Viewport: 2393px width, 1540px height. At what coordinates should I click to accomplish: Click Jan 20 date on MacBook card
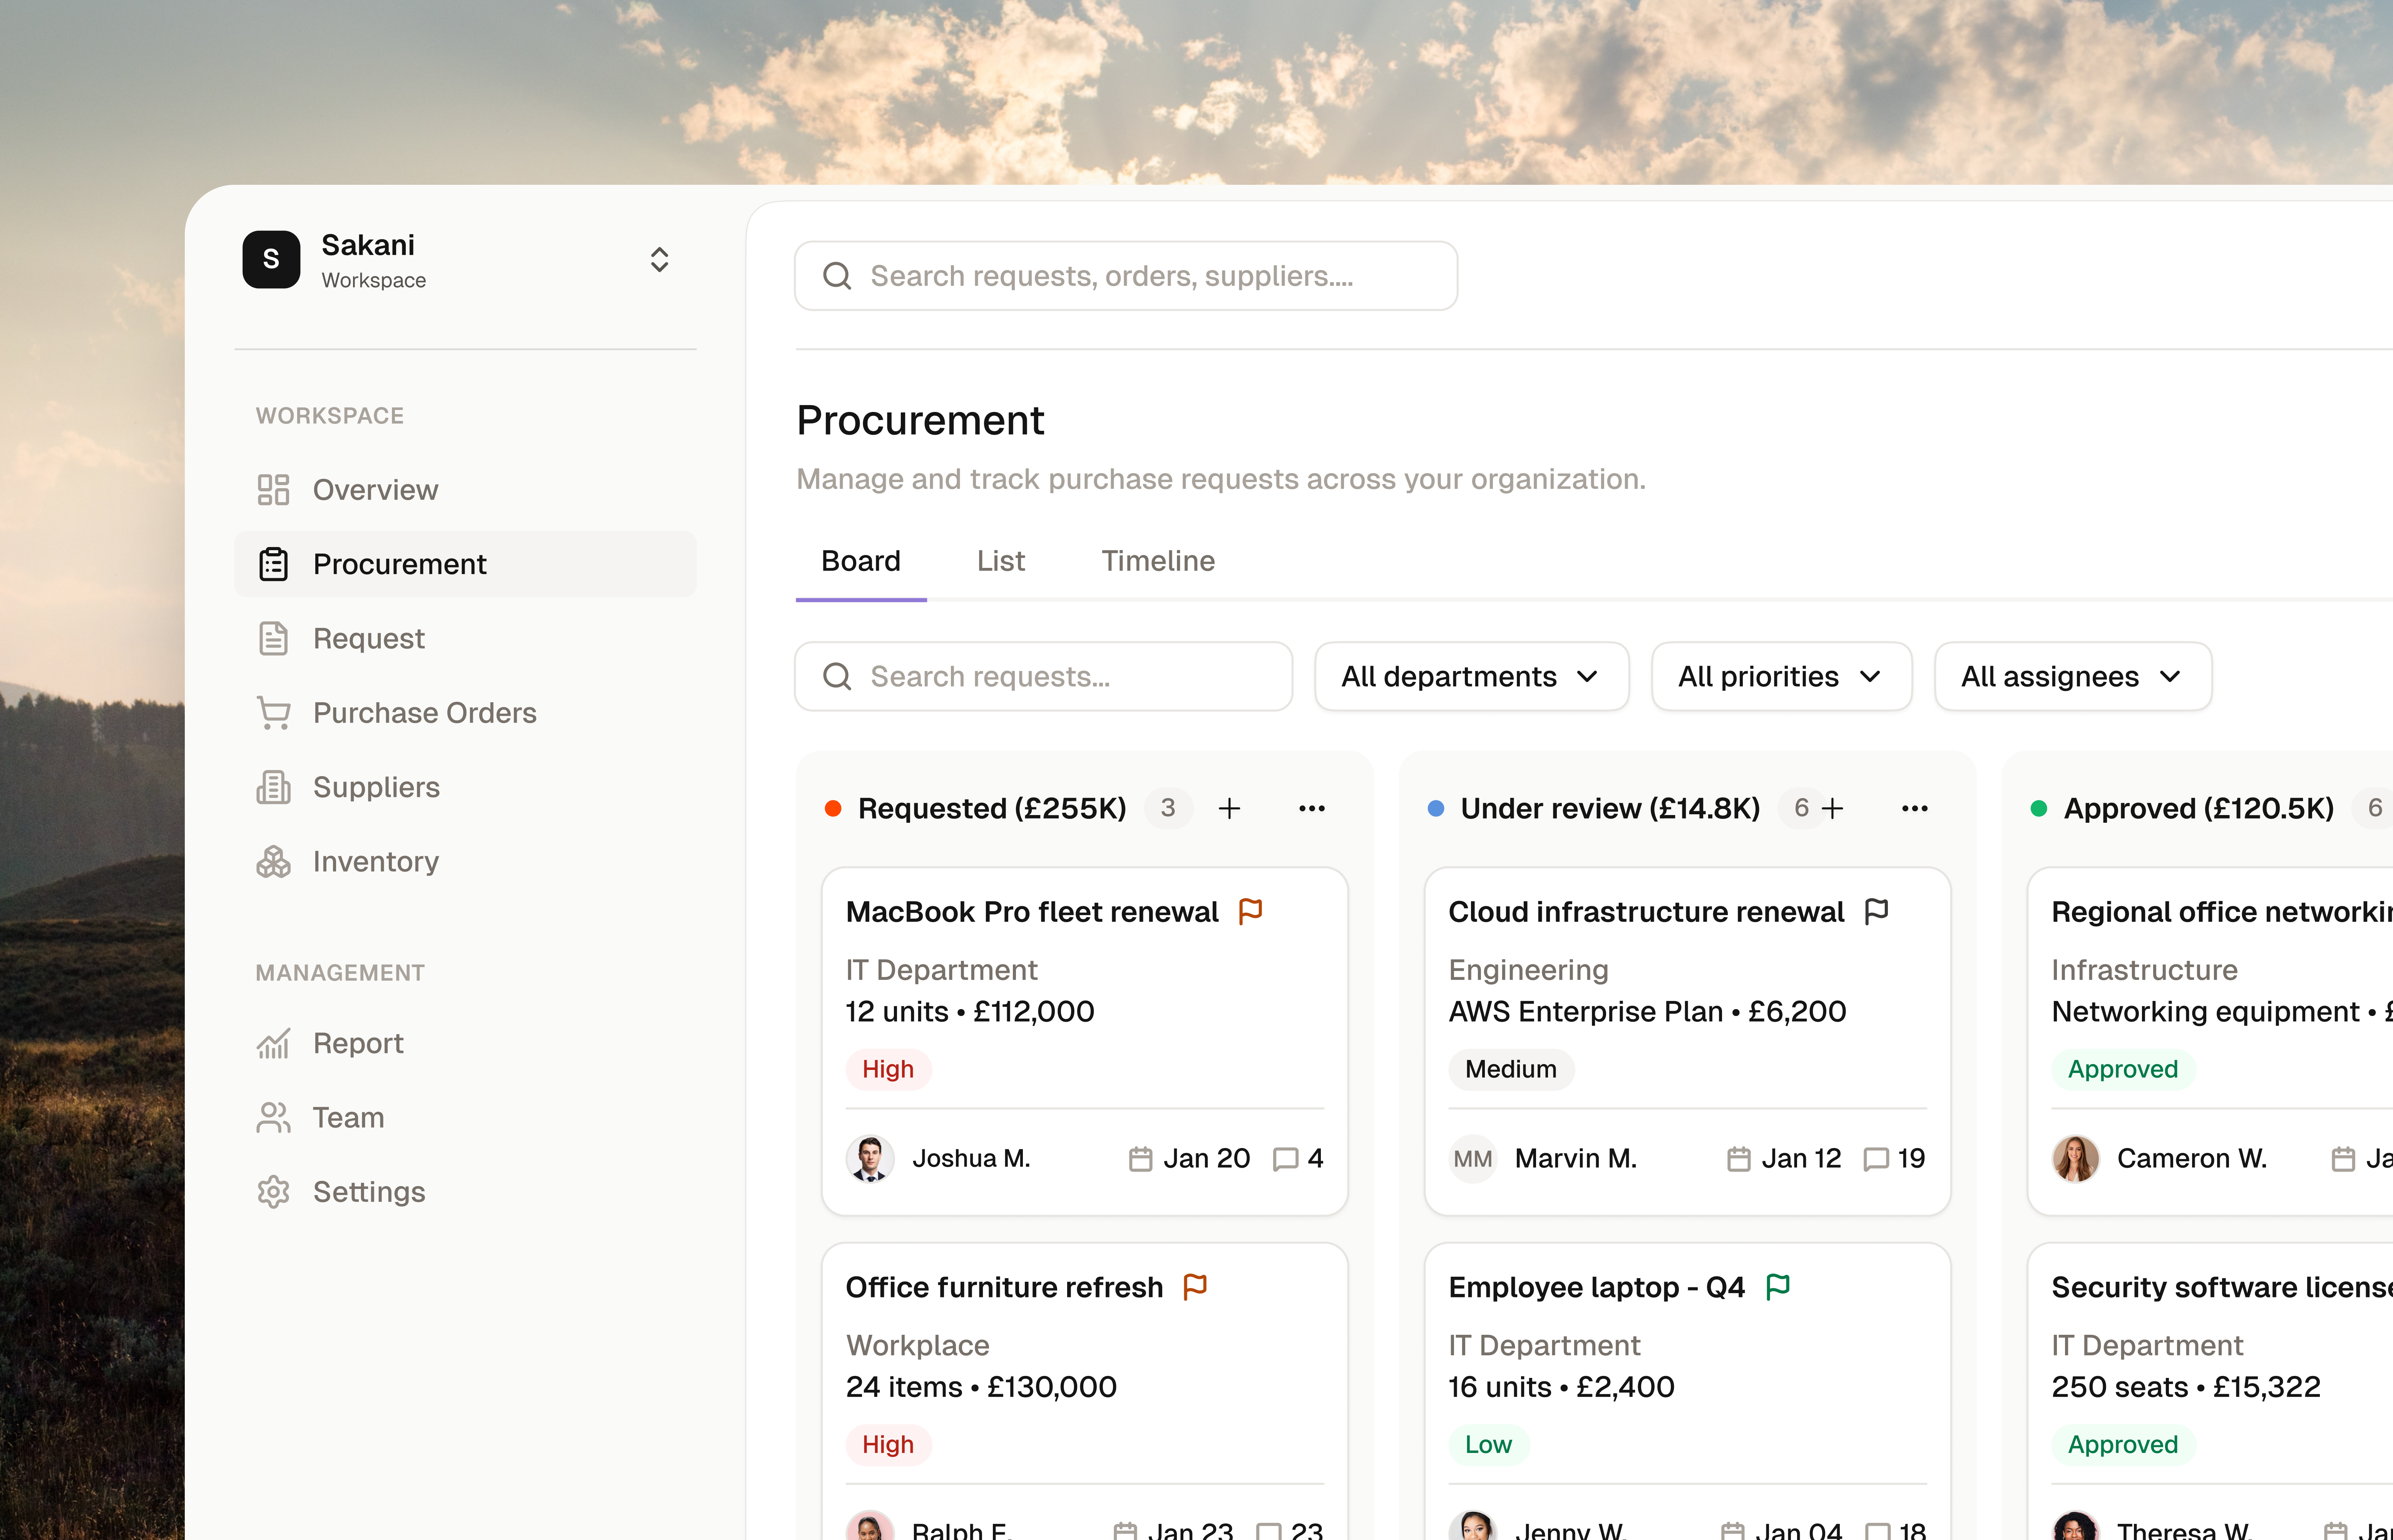pyautogui.click(x=1190, y=1158)
